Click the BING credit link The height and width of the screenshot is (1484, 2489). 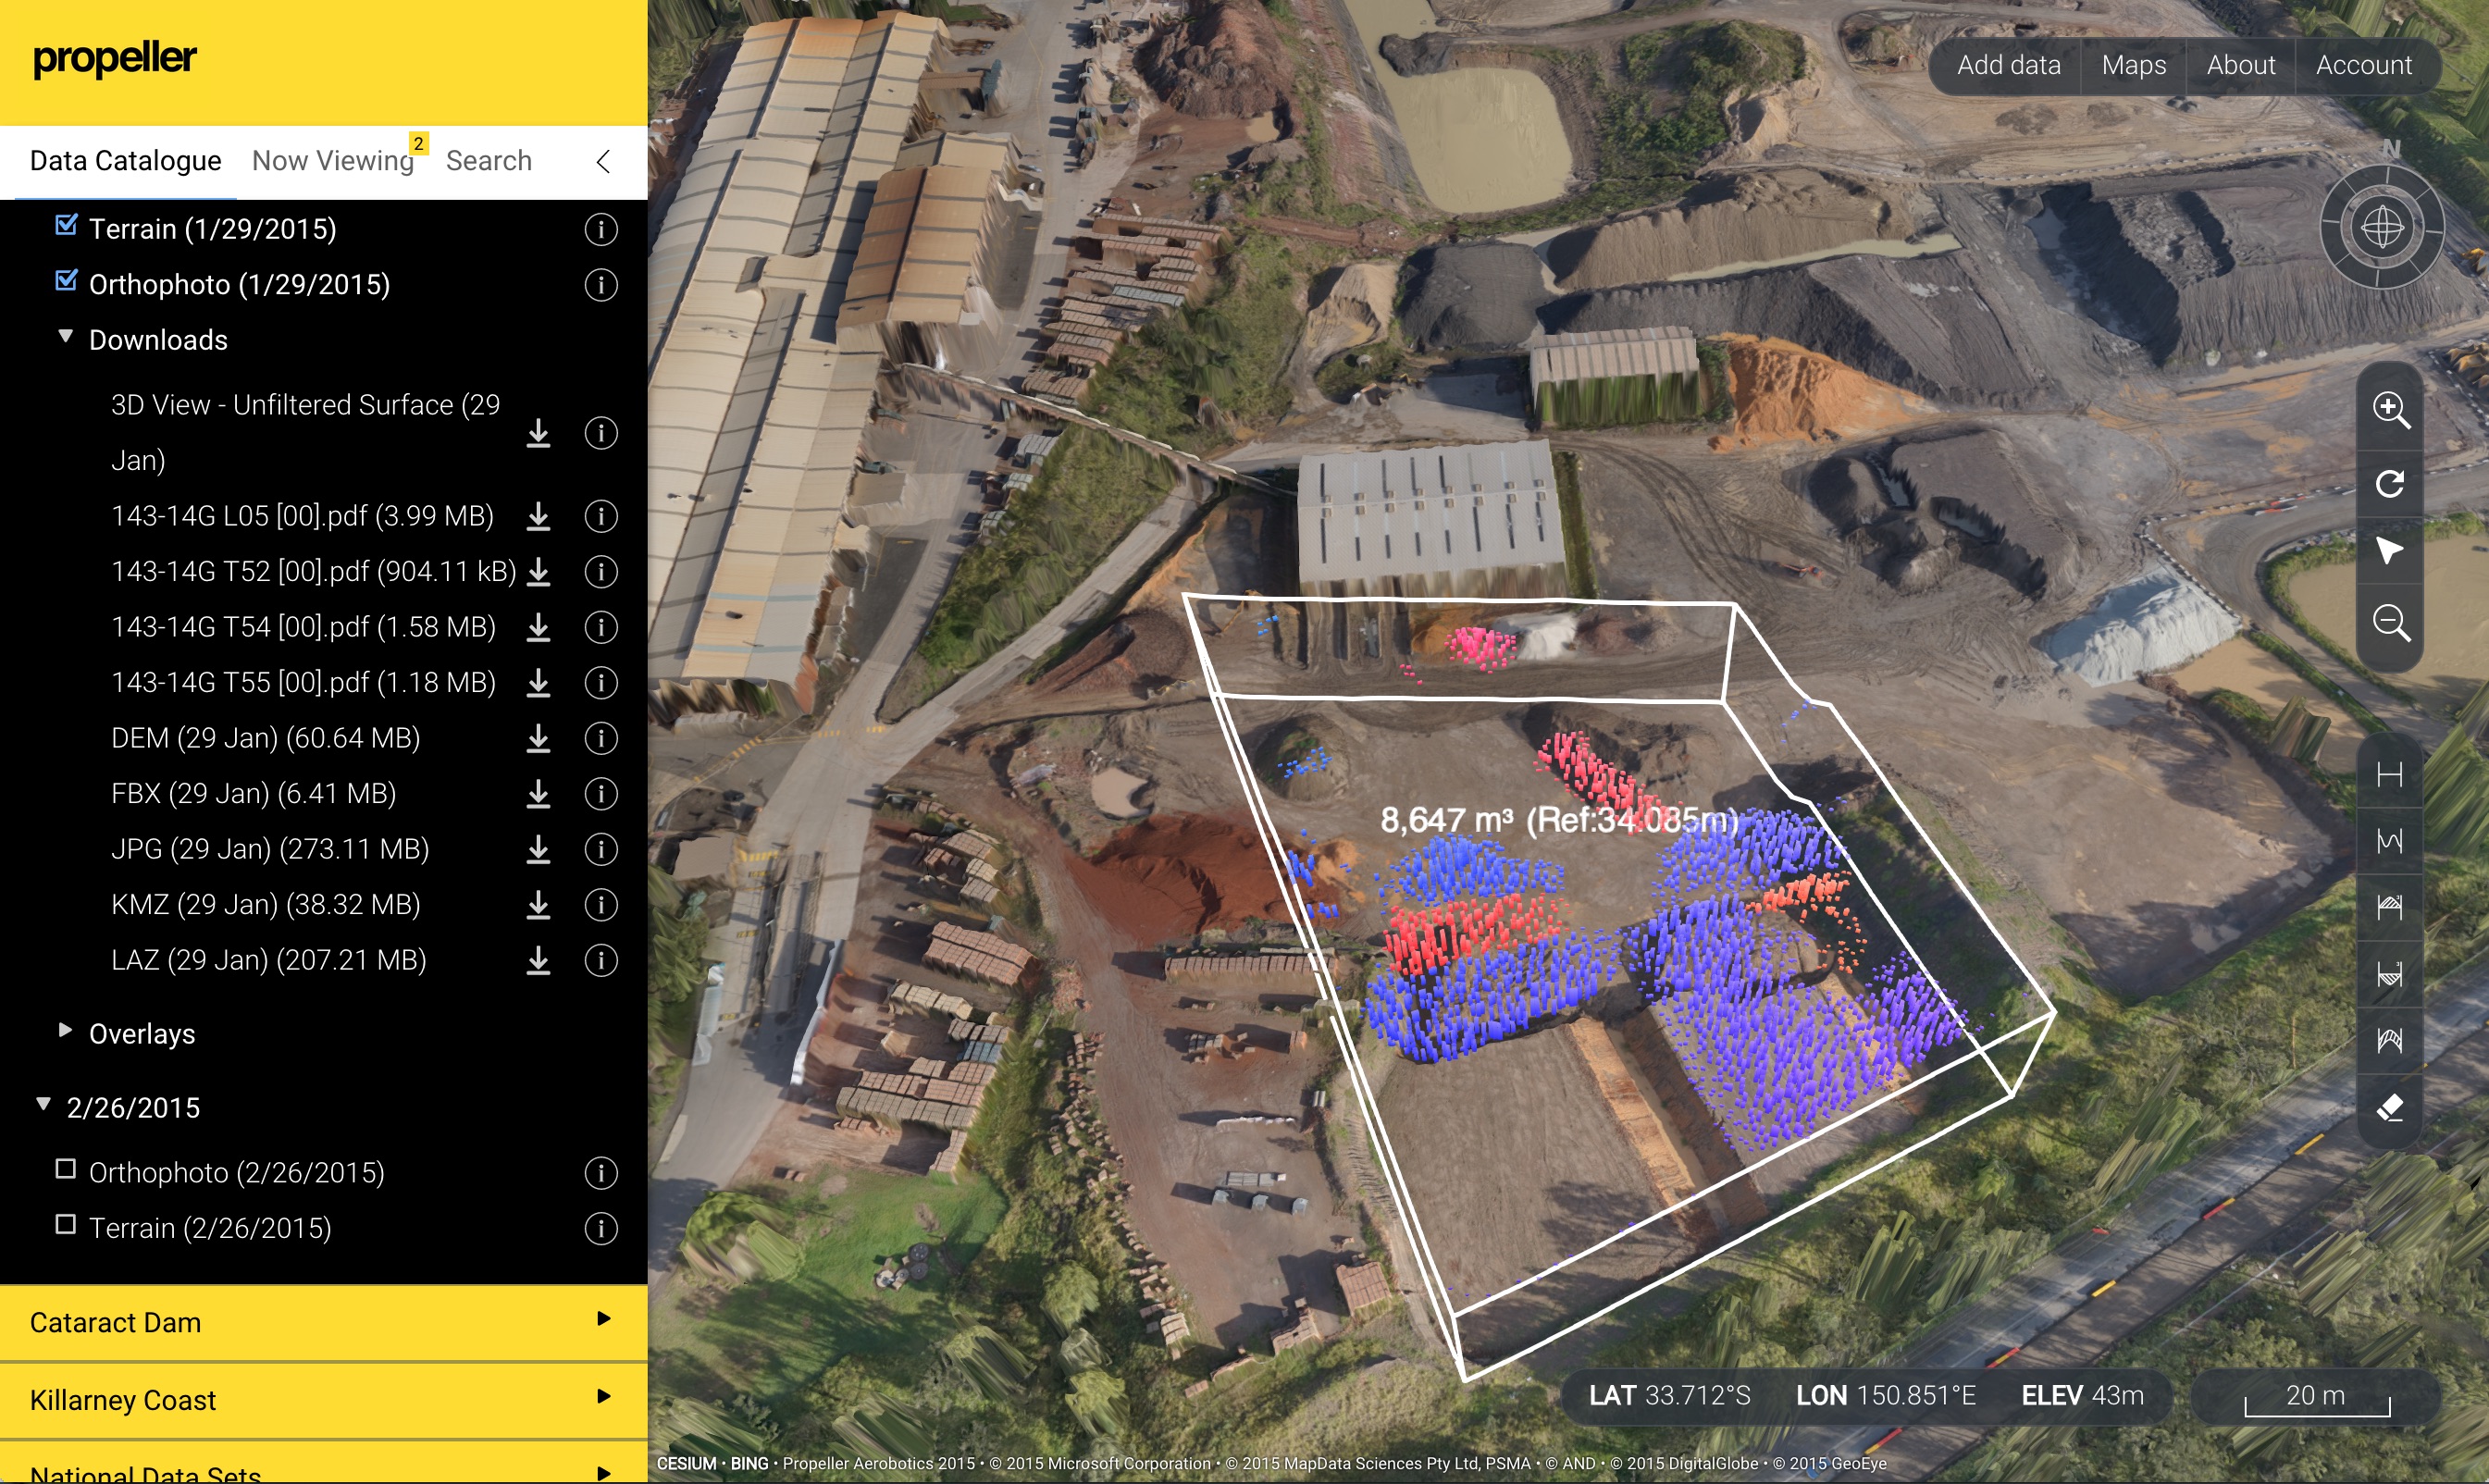point(749,1464)
